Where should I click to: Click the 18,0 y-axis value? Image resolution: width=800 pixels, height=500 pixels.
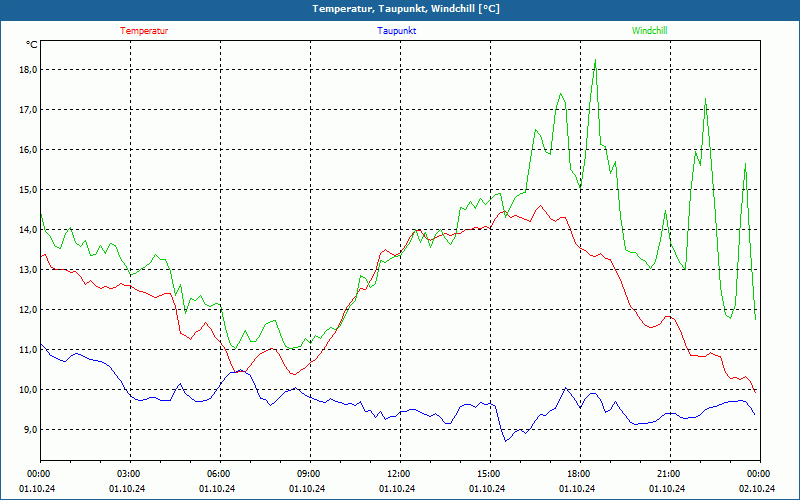(30, 70)
